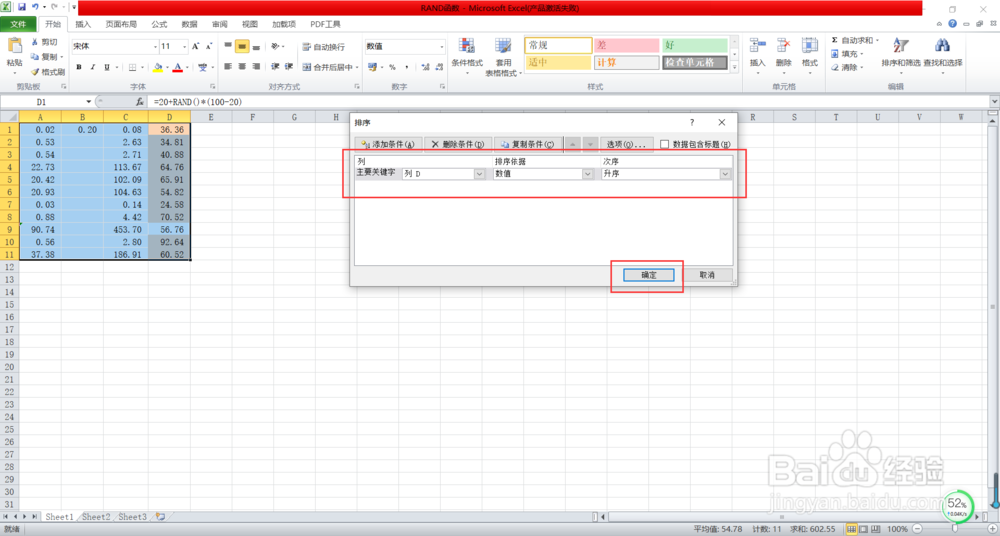Toggle underline formatting in ribbon
Image resolution: width=1000 pixels, height=536 pixels.
(107, 67)
